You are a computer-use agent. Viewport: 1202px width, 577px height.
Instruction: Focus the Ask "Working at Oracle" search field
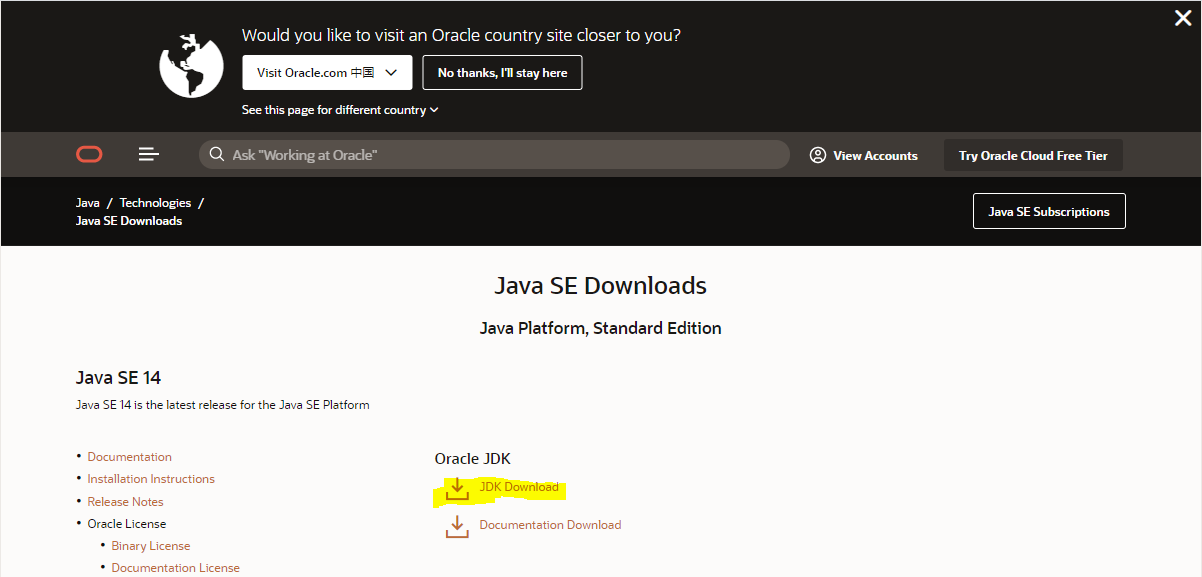tap(494, 155)
